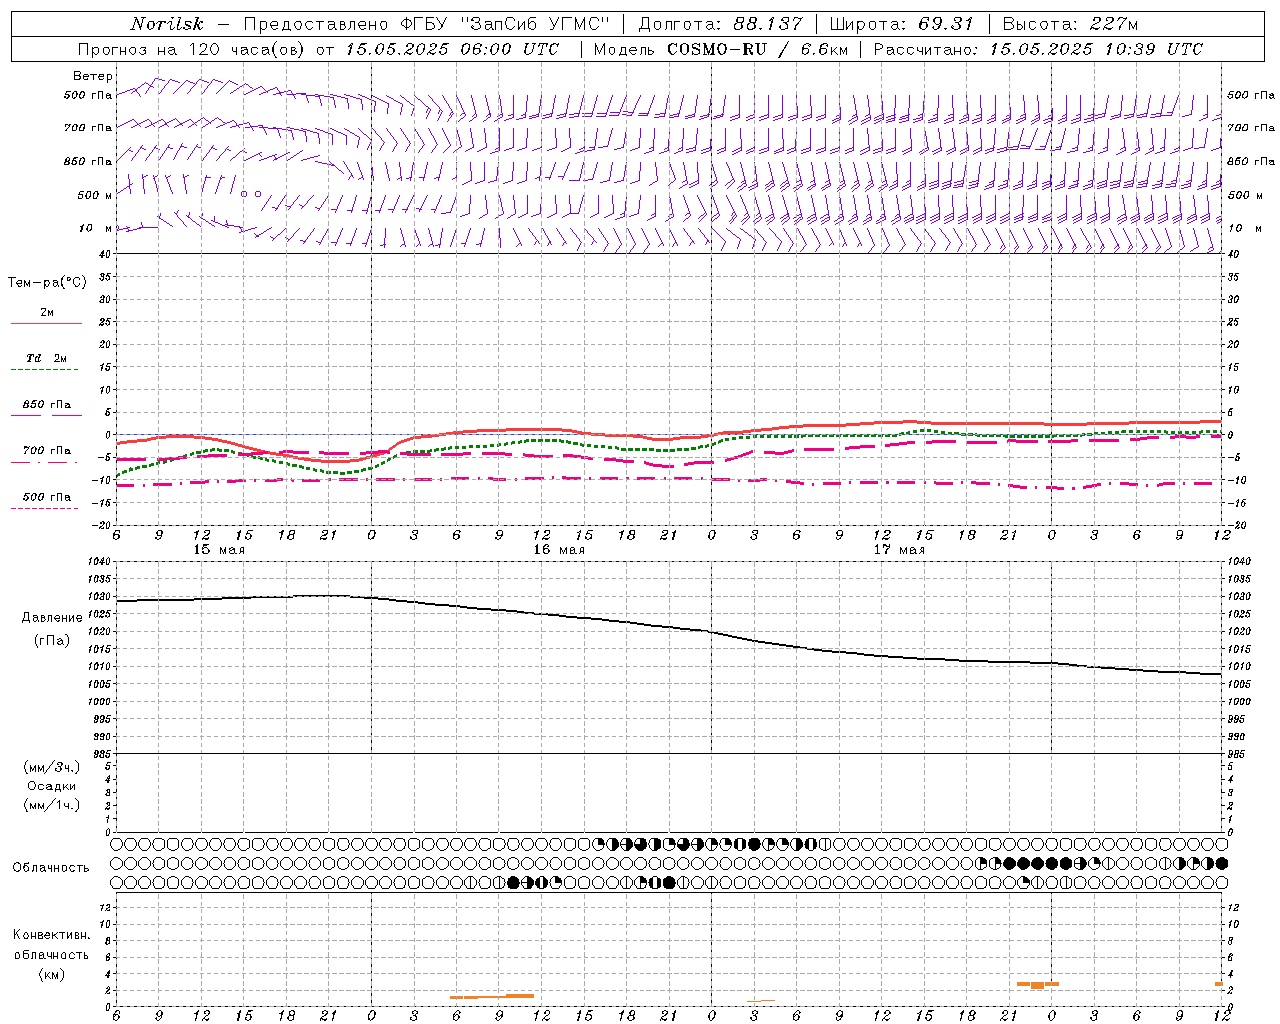The image size is (1280, 1024).
Task: Click the 'Долгота: 88.137' value
Action: (x=720, y=24)
